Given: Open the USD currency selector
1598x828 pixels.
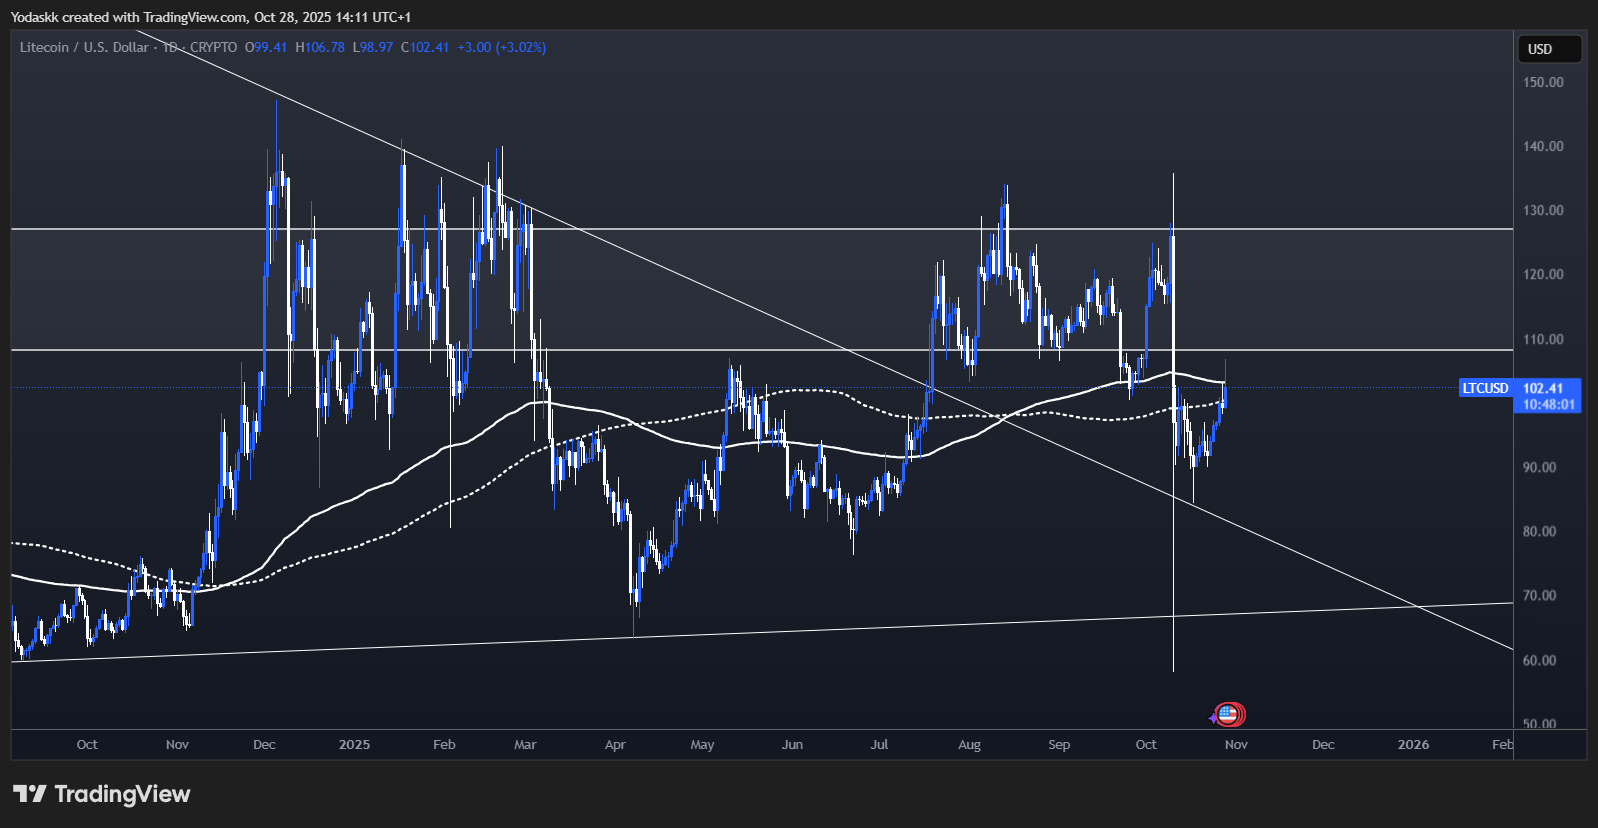Looking at the screenshot, I should click(x=1548, y=49).
